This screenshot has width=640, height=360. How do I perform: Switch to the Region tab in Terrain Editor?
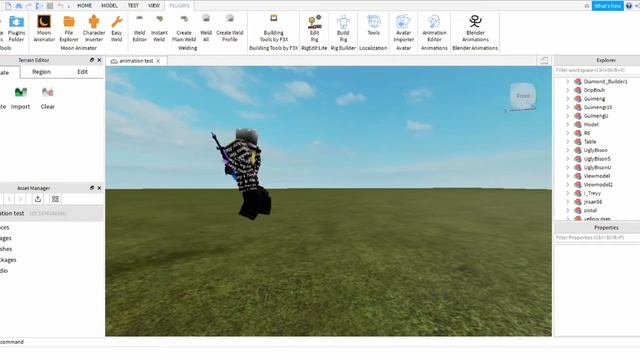[x=42, y=72]
